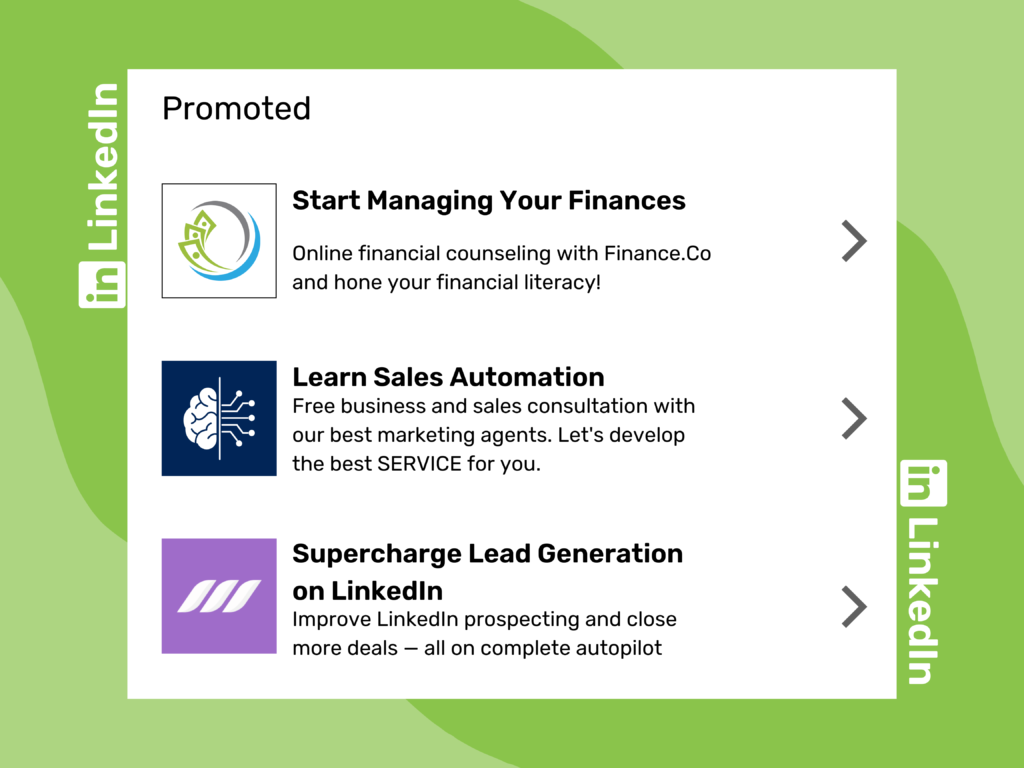Click the 'Promoted' section heading

point(236,108)
